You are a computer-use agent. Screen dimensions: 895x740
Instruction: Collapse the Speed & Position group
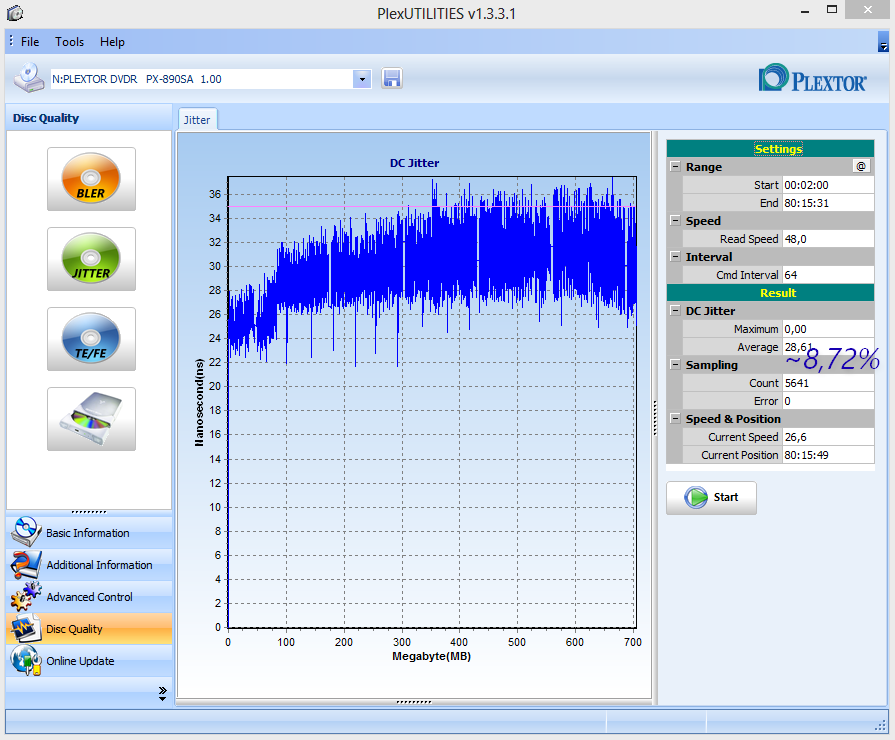point(675,419)
